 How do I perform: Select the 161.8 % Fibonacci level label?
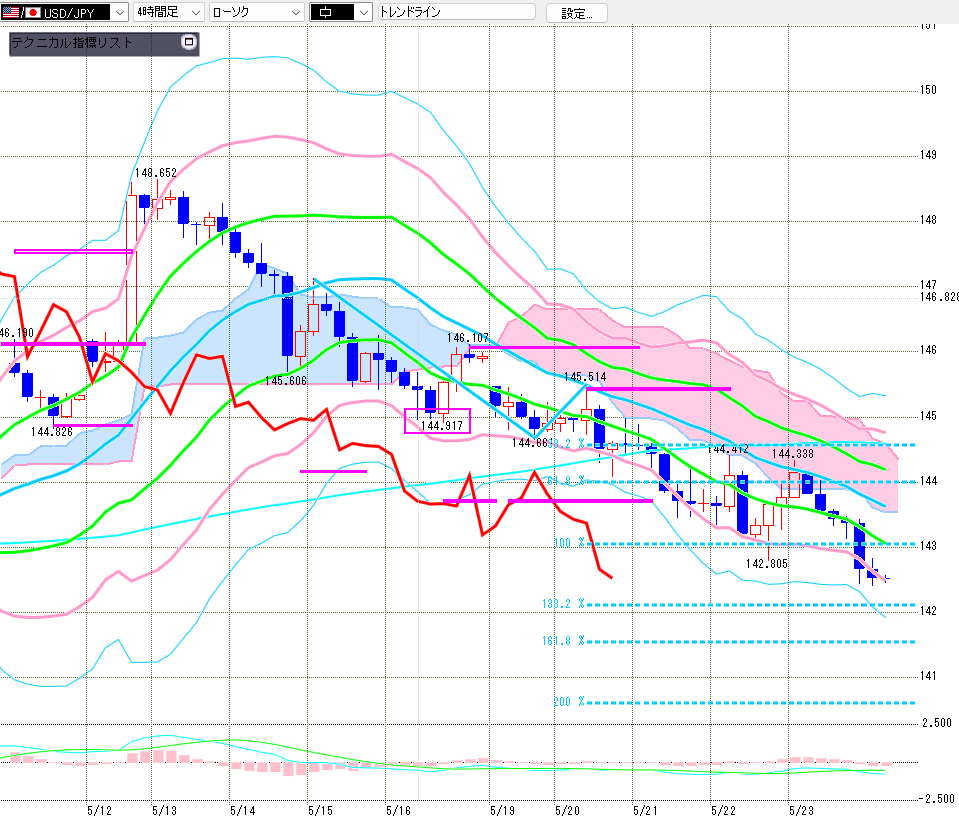[x=563, y=641]
